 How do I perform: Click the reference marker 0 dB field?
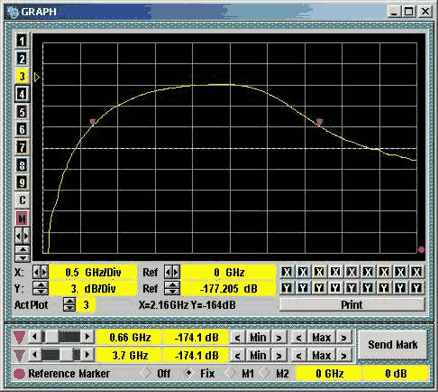click(x=395, y=373)
